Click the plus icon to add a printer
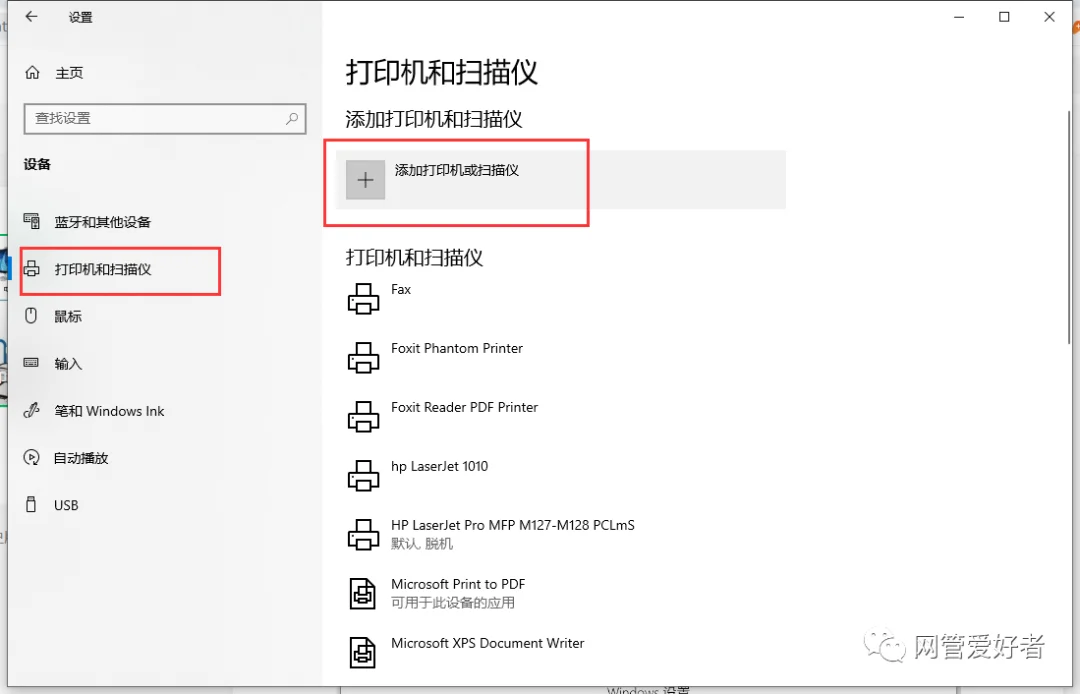The height and width of the screenshot is (694, 1080). click(365, 179)
